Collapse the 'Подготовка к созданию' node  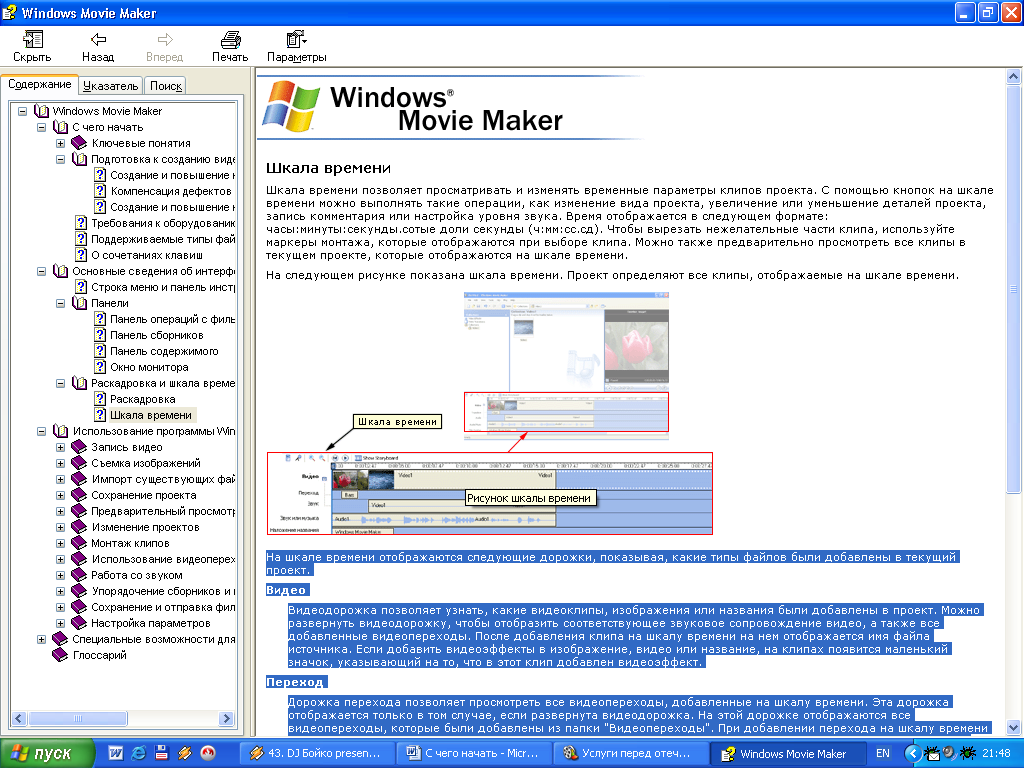point(60,159)
